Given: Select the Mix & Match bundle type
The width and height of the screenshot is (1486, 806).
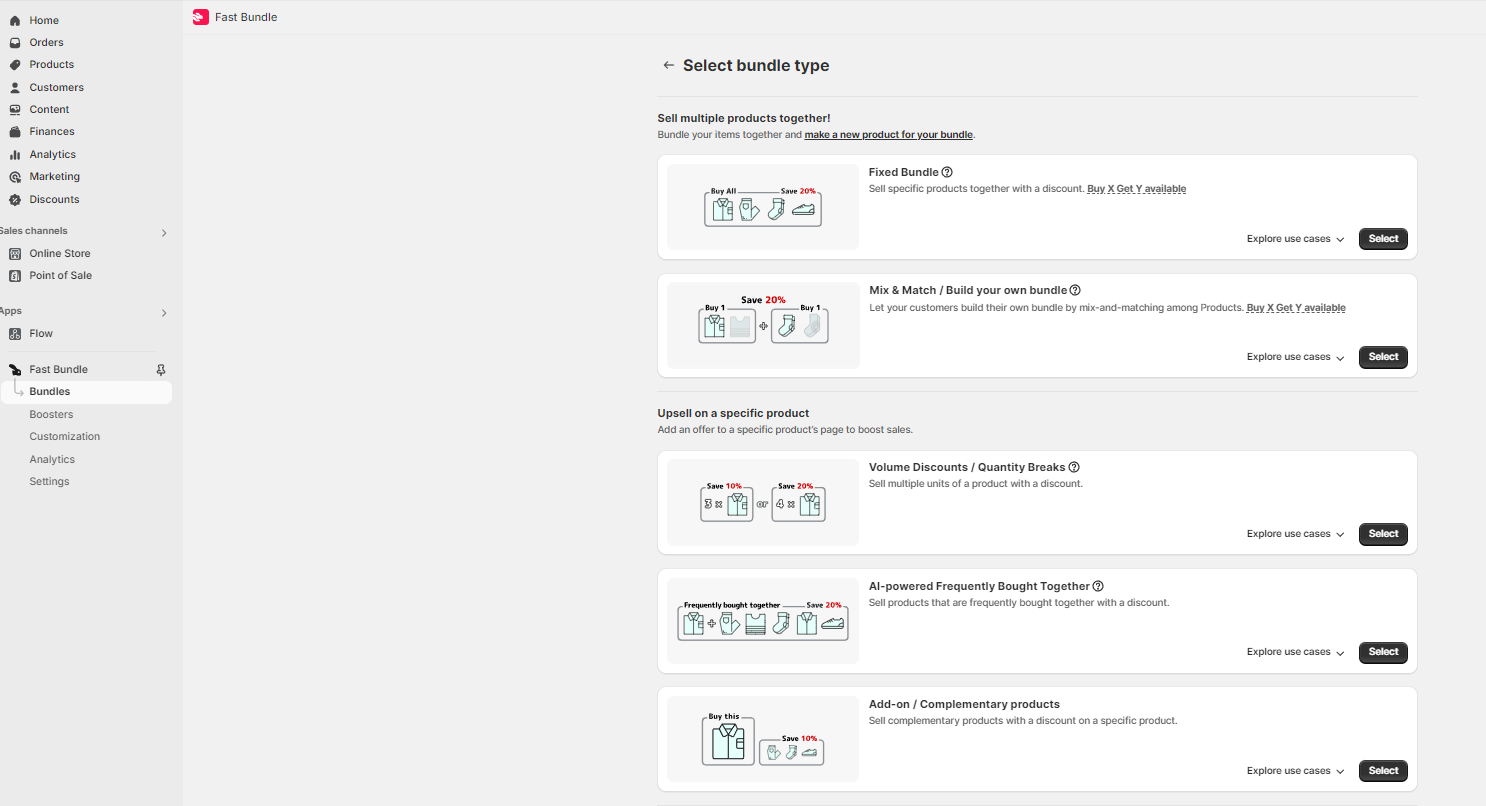Looking at the screenshot, I should point(1383,357).
